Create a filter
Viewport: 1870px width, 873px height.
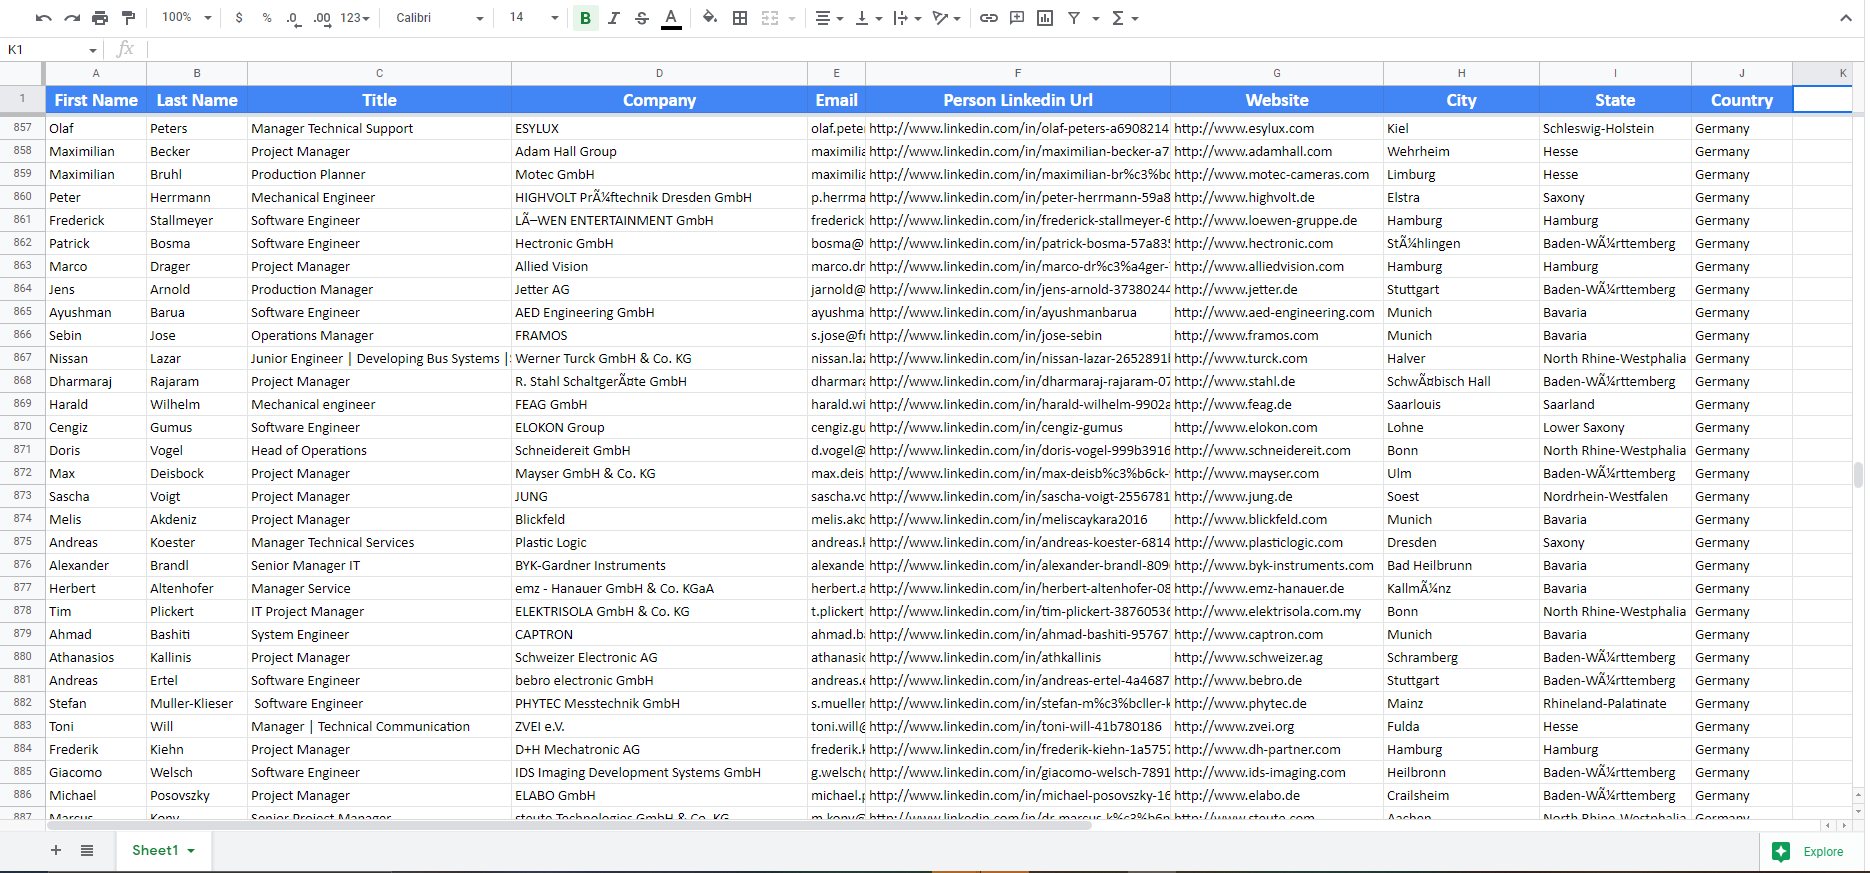[x=1074, y=18]
